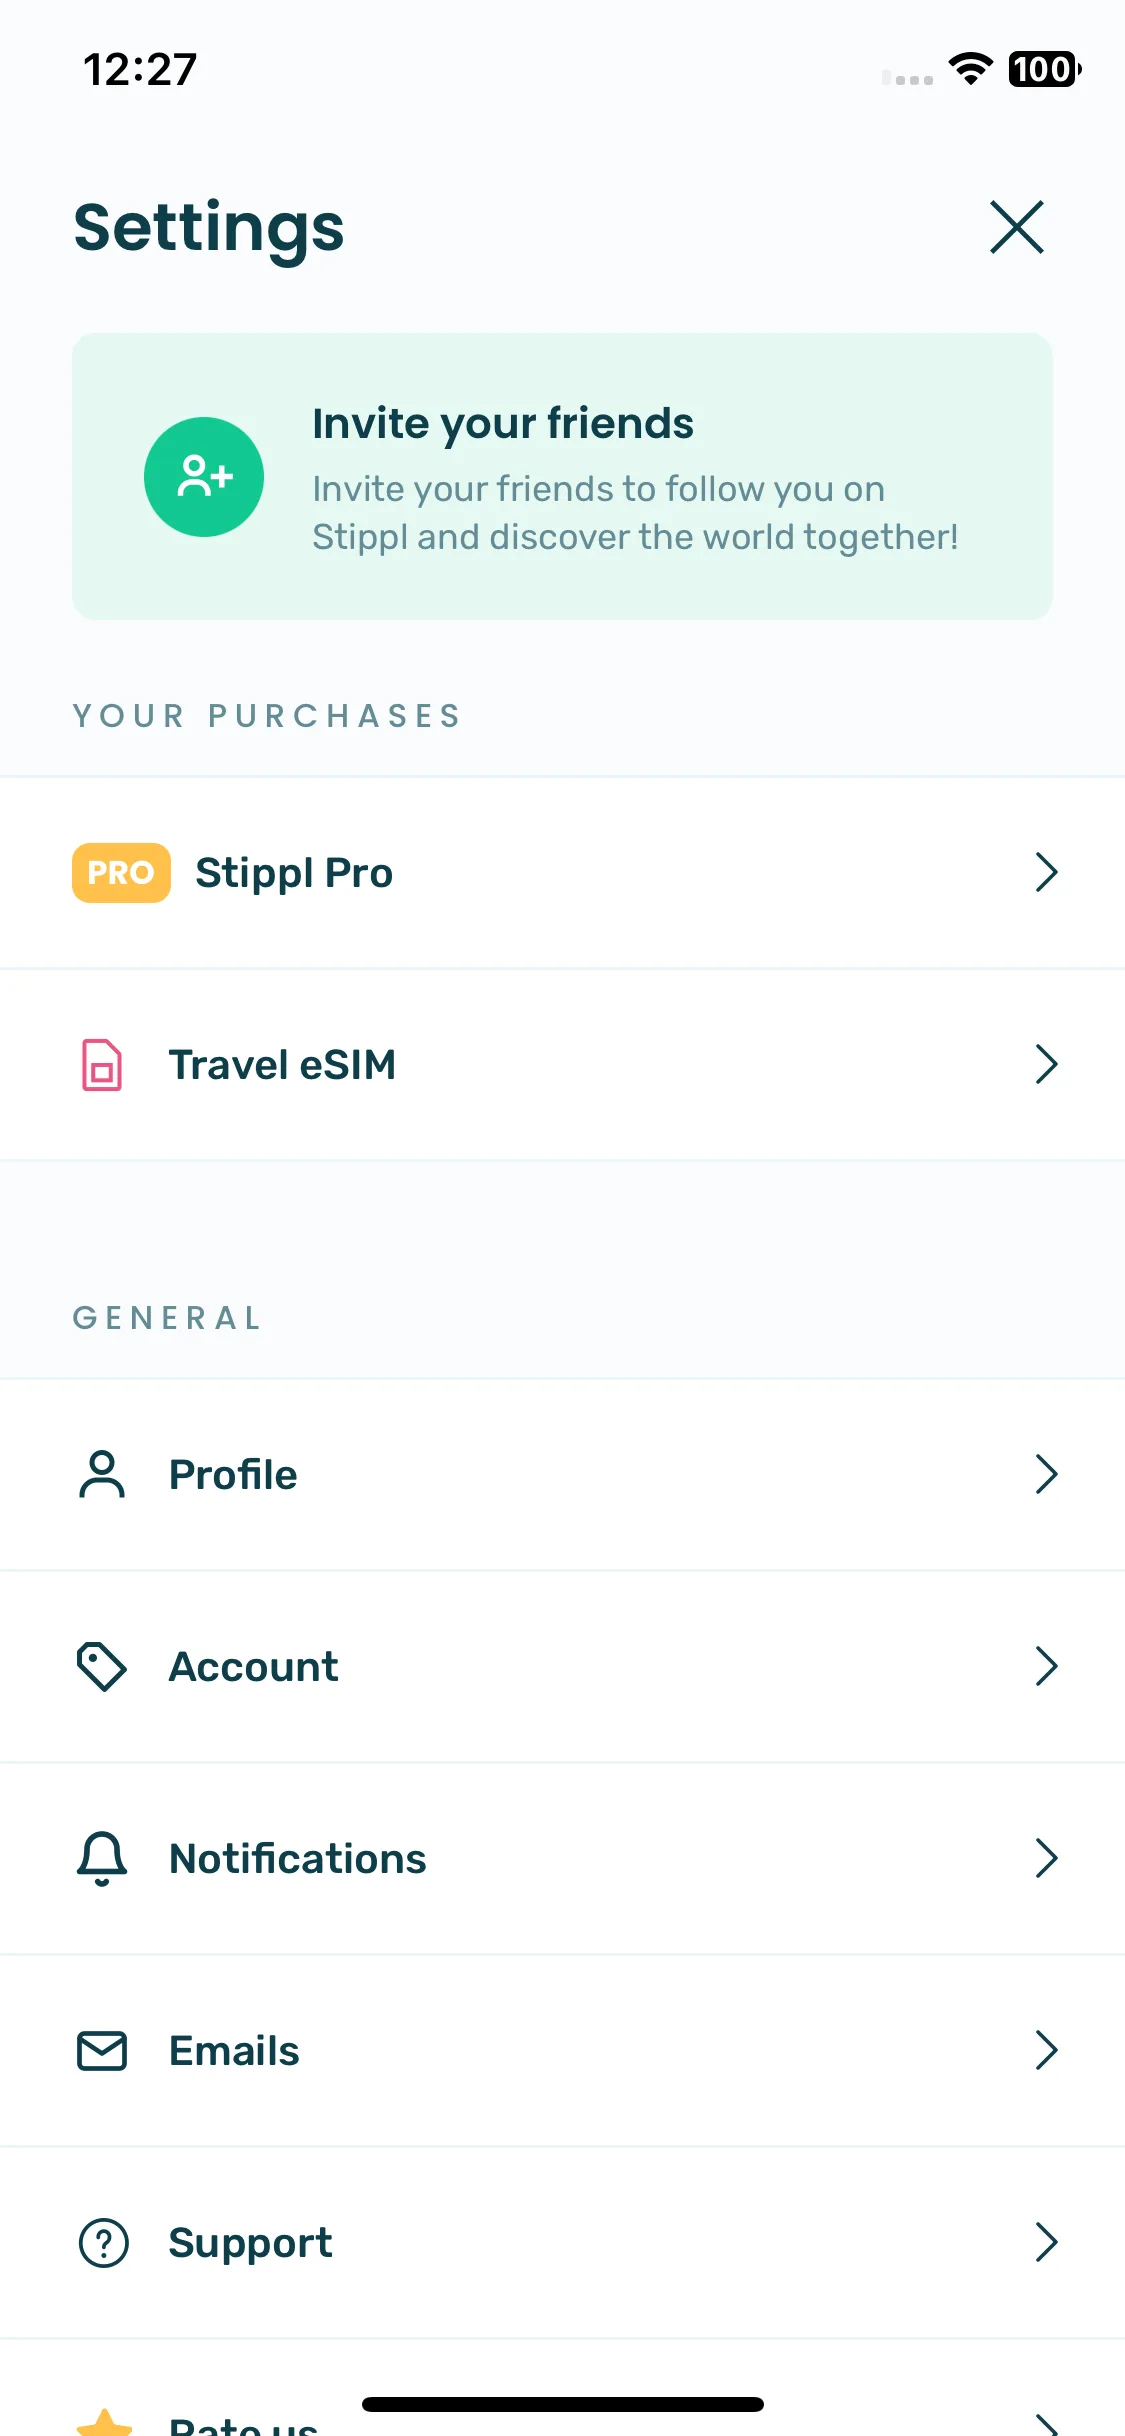1125x2436 pixels.
Task: Expand Profile via its chevron arrow
Action: coord(1046,1474)
